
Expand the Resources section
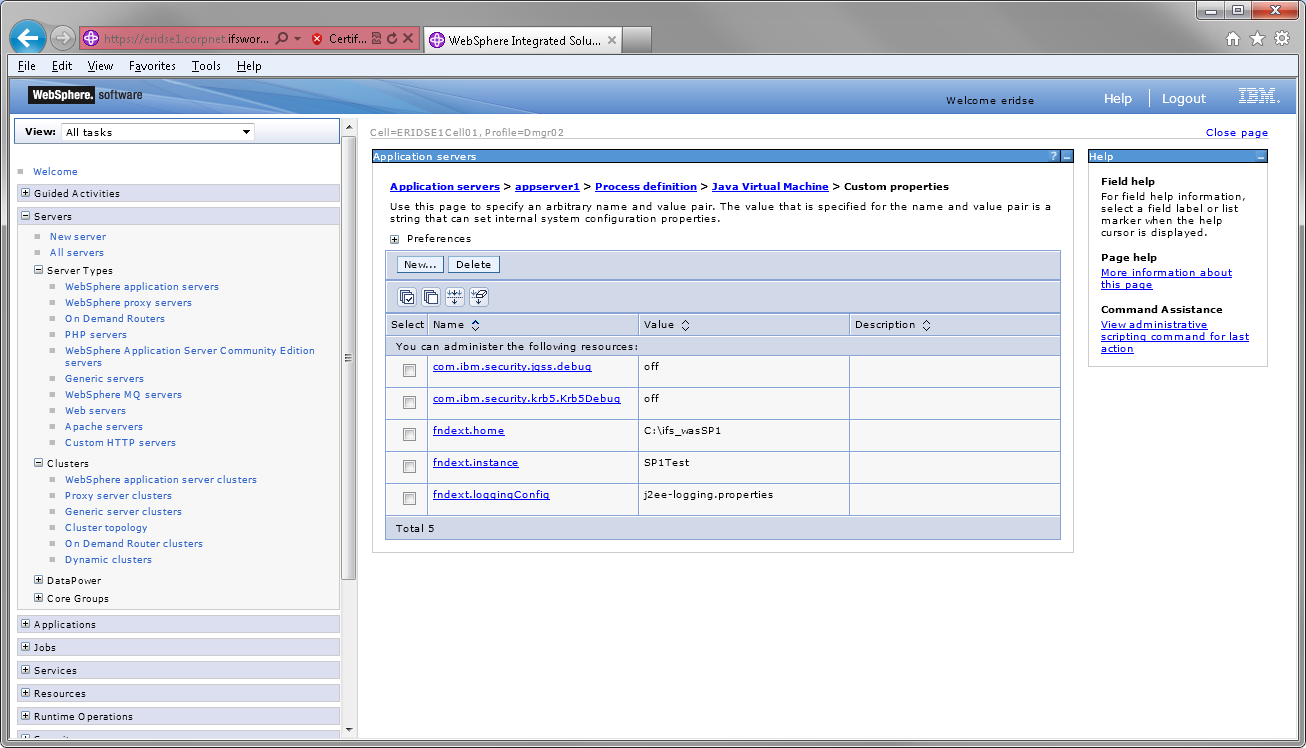[25, 693]
